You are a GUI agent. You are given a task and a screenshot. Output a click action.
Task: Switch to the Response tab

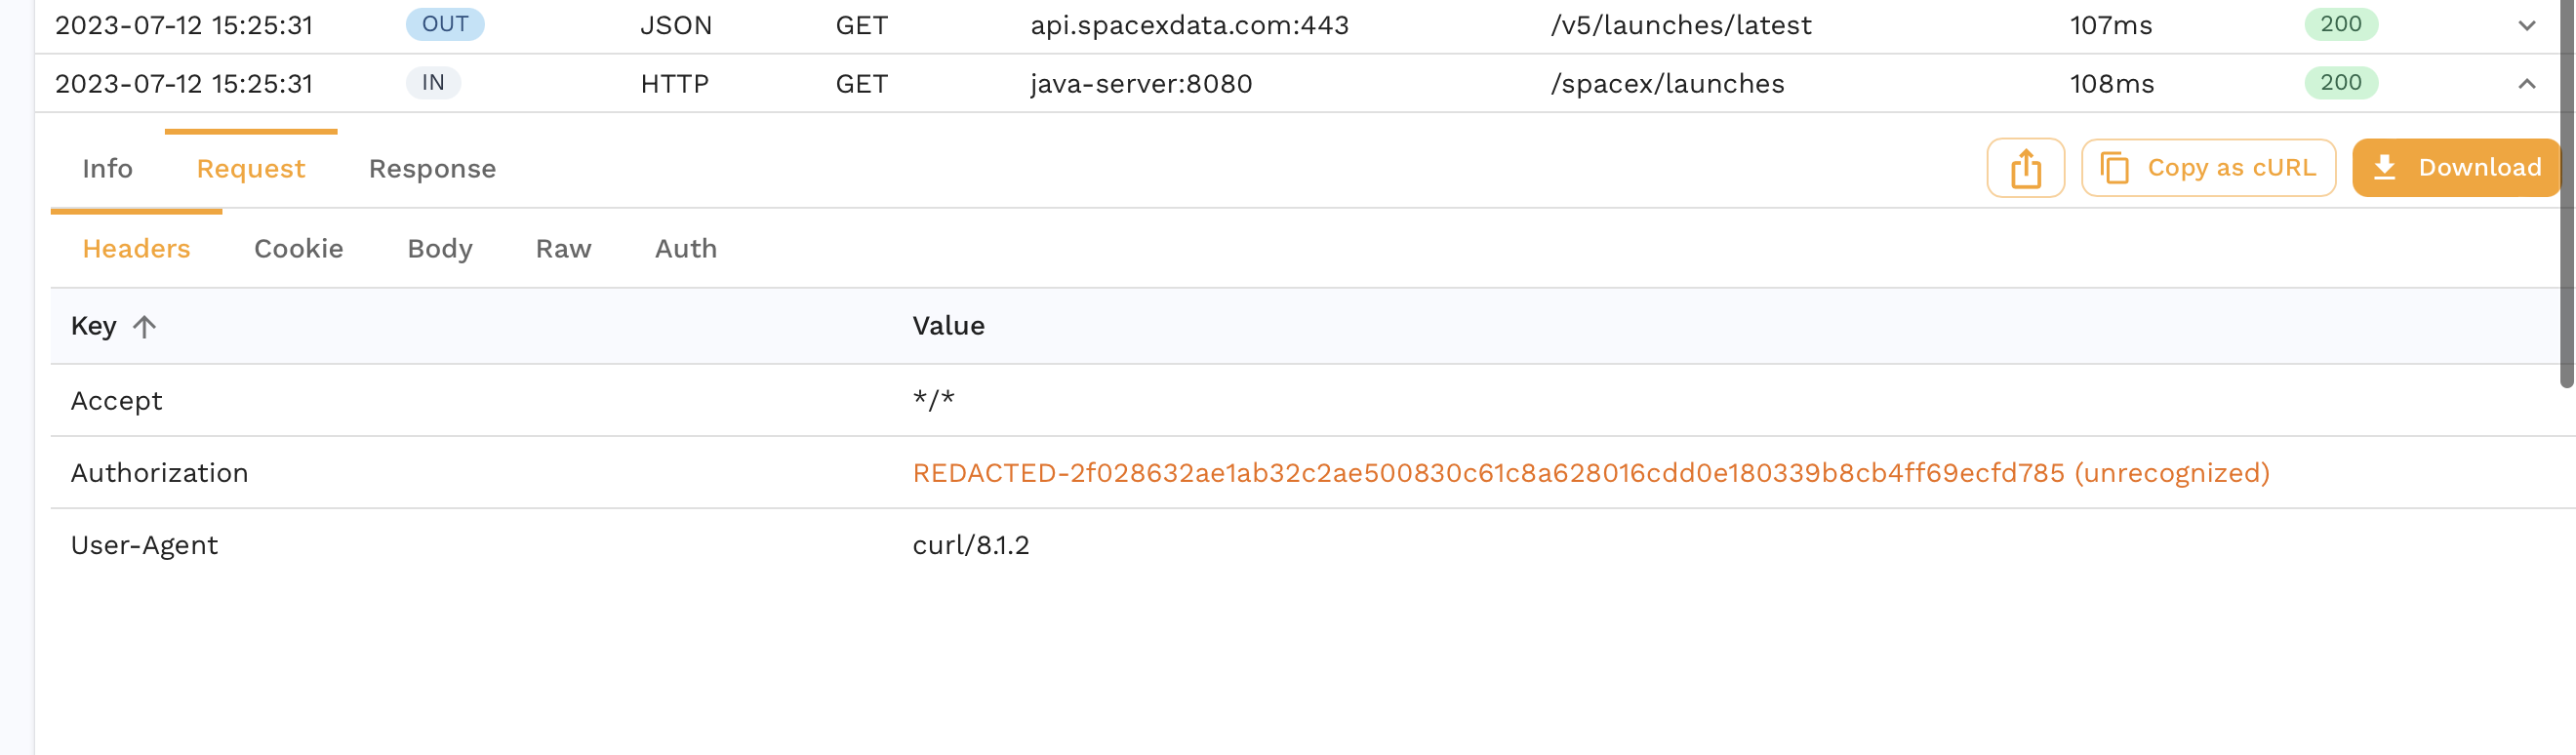point(432,169)
